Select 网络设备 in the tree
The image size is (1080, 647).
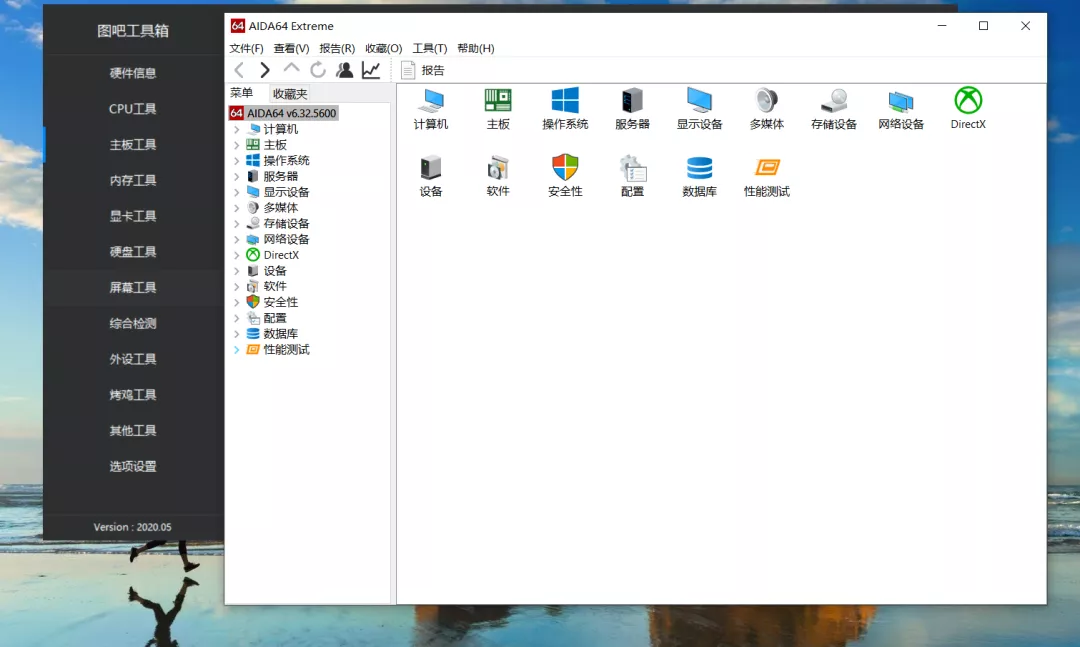coord(286,240)
